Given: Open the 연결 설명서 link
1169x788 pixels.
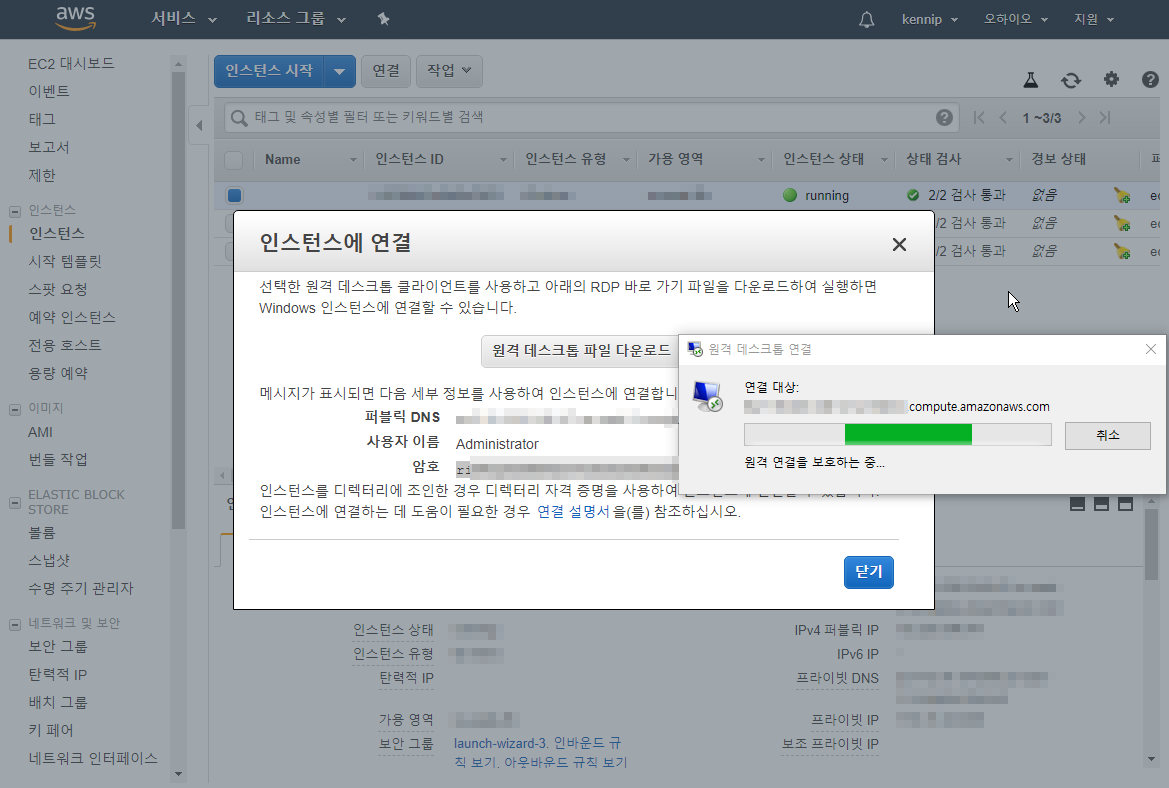Looking at the screenshot, I should (x=573, y=511).
